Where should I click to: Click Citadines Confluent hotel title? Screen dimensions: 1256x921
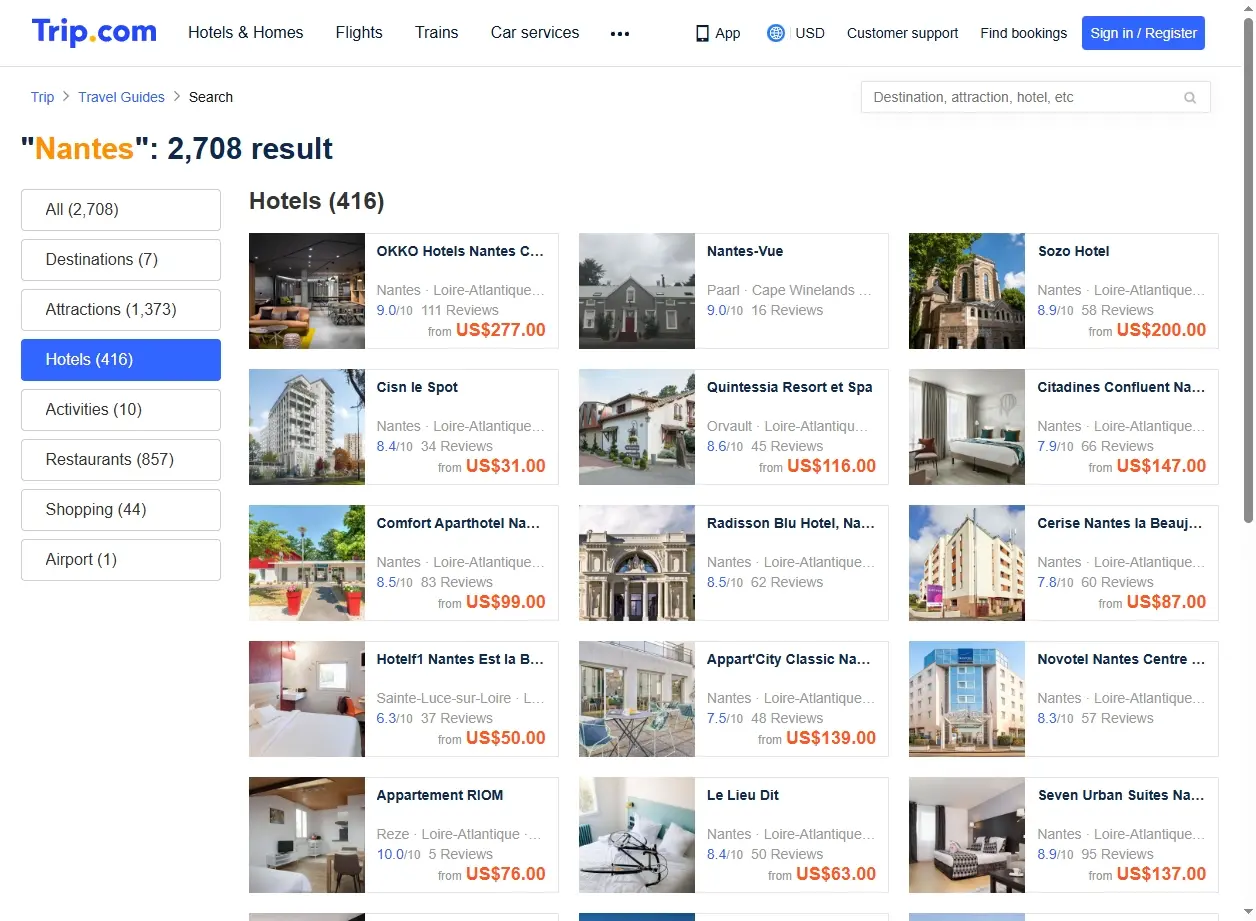click(x=1121, y=387)
